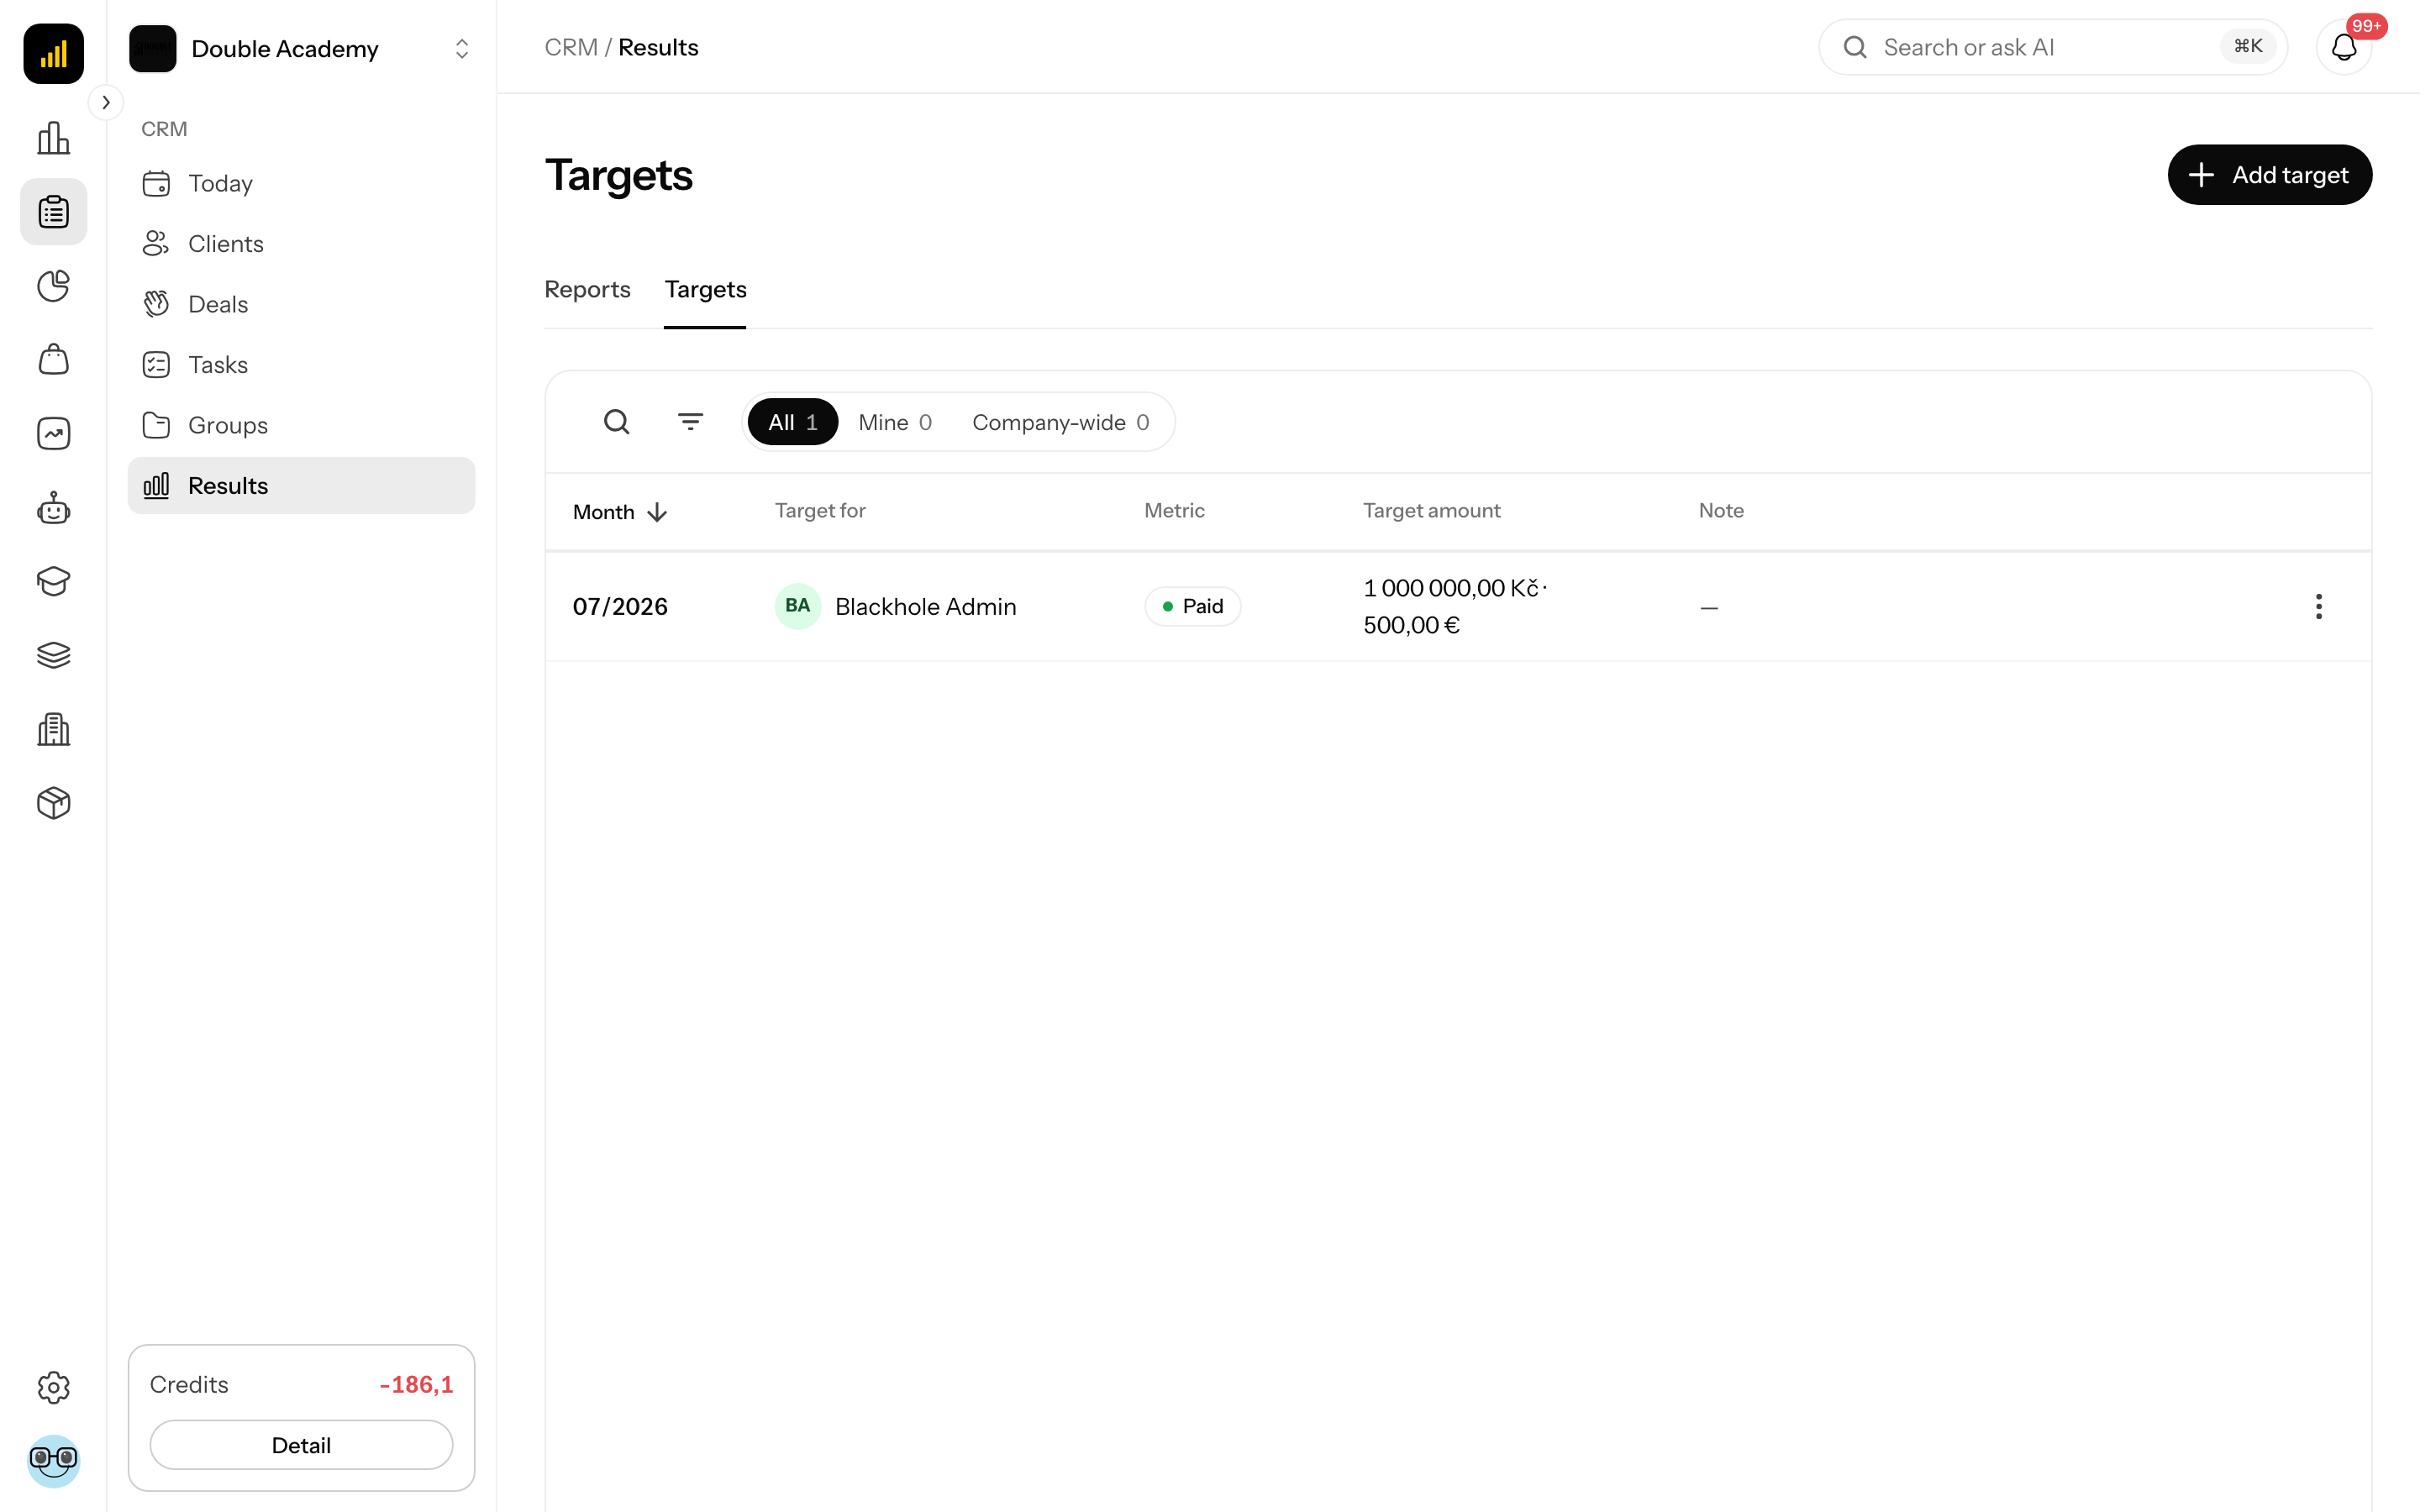The width and height of the screenshot is (2420, 1512).
Task: Open settings gear in left rail
Action: (53, 1387)
